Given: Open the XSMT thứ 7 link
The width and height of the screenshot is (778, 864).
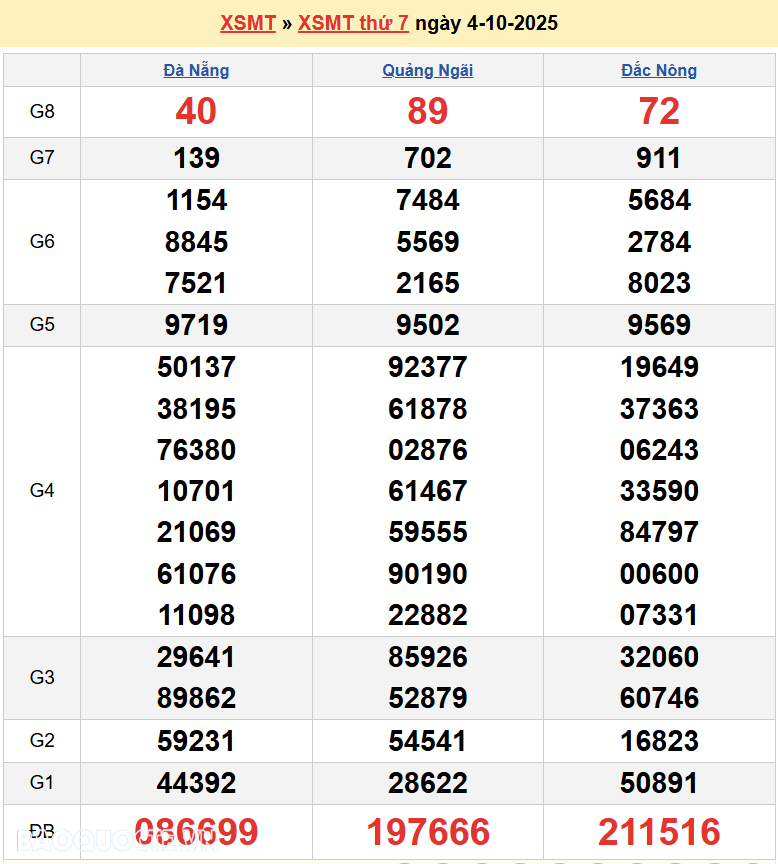Looking at the screenshot, I should (353, 22).
